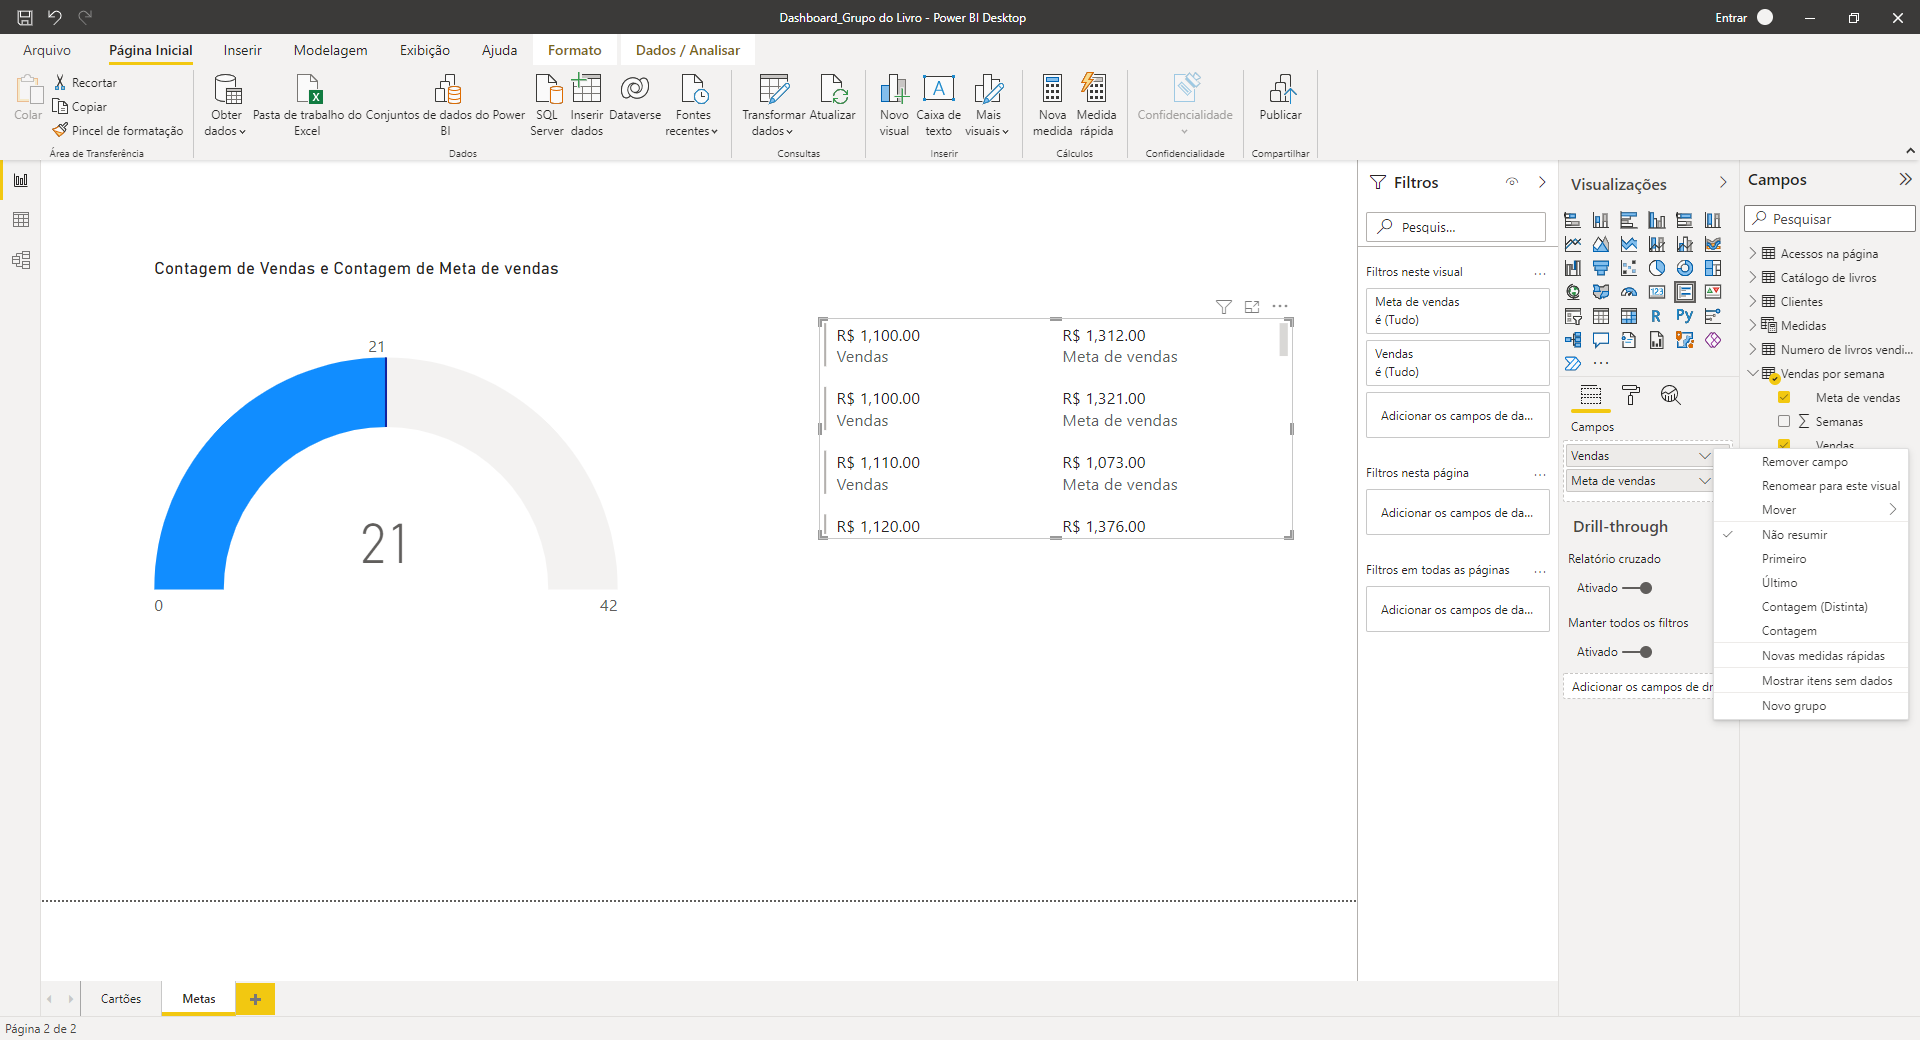Open the Analytics magnifier pane
The width and height of the screenshot is (1920, 1040).
point(1670,395)
